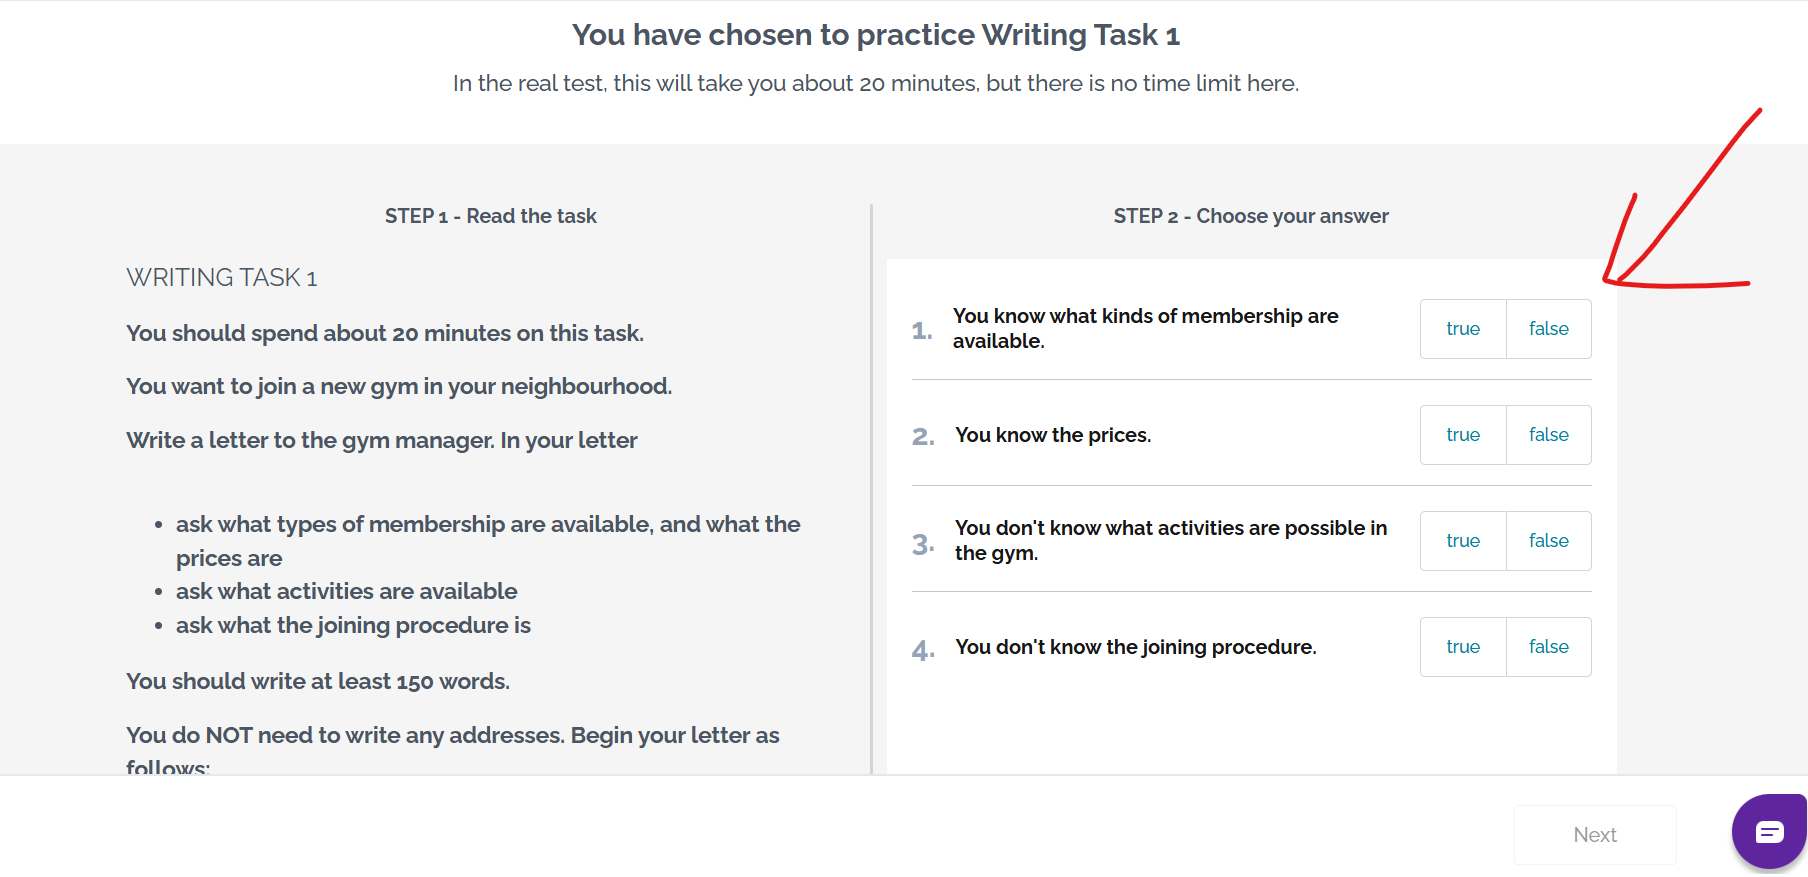Viewport: 1808px width, 877px height.
Task: Click the "STEP 1 - Read the task" heading
Action: [490, 216]
